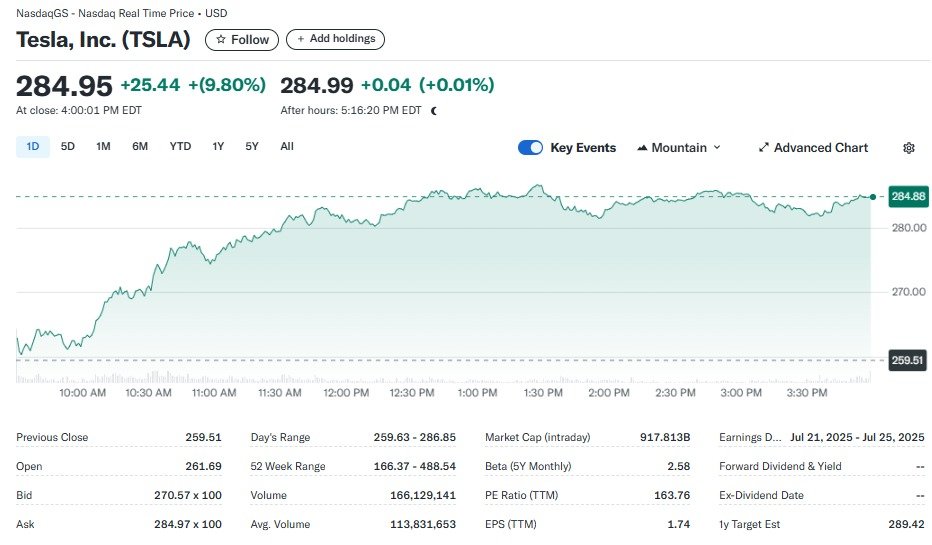This screenshot has width=932, height=545.
Task: Click the previous close 259.51 marker
Action: point(907,360)
